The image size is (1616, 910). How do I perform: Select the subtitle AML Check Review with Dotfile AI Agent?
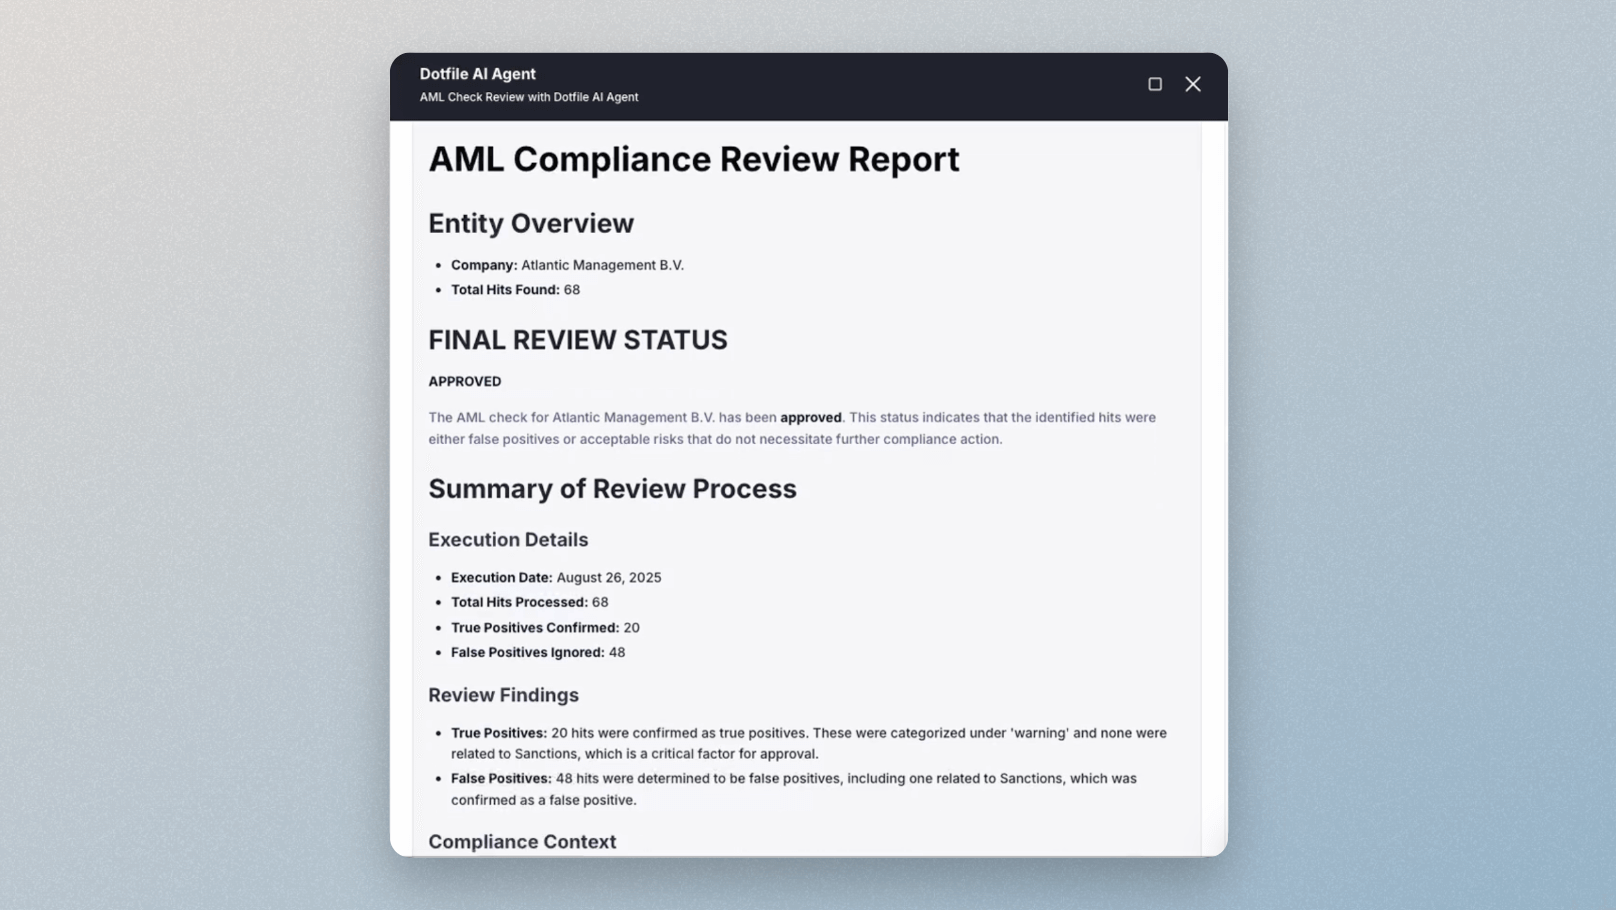(529, 97)
